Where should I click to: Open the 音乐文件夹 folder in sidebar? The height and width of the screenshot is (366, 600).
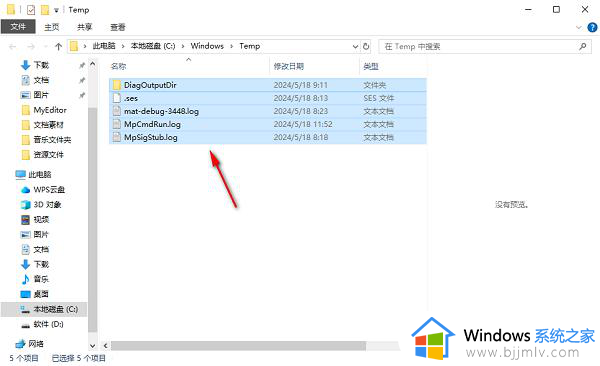click(x=52, y=140)
